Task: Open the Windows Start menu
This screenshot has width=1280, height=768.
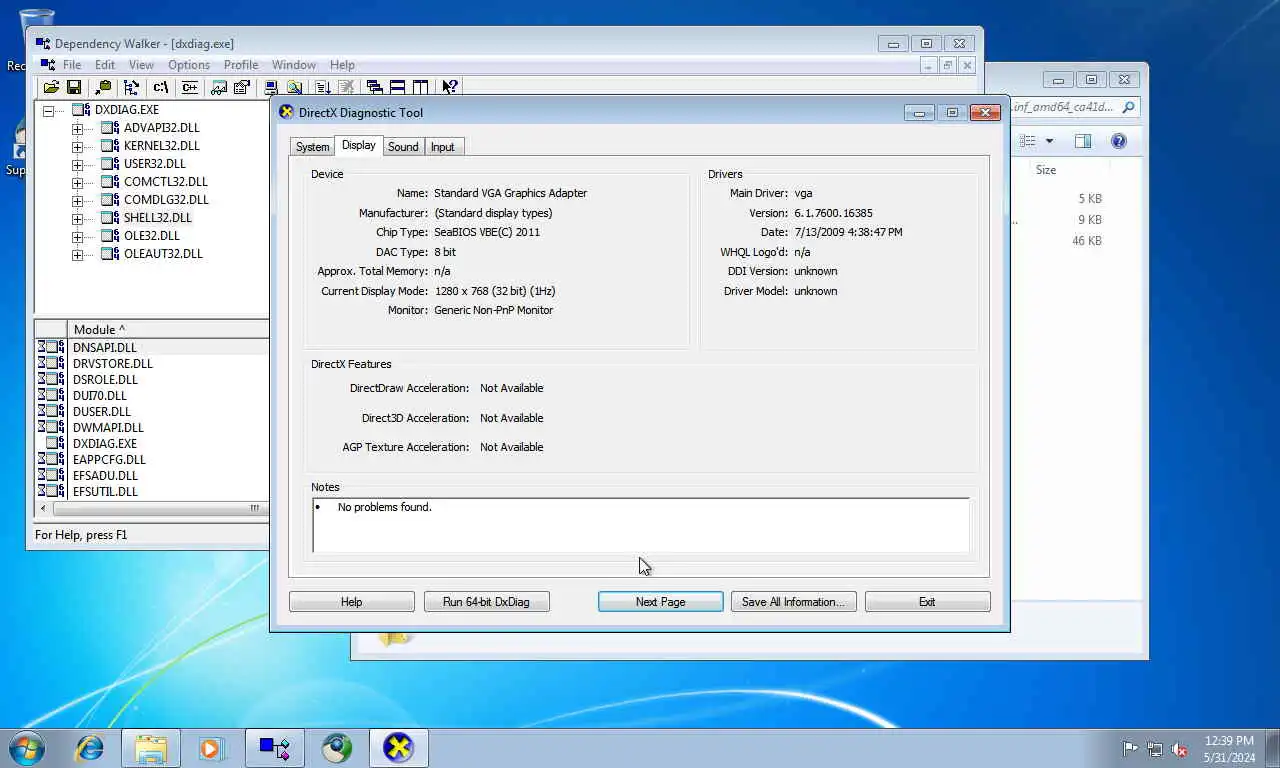Action: point(26,747)
